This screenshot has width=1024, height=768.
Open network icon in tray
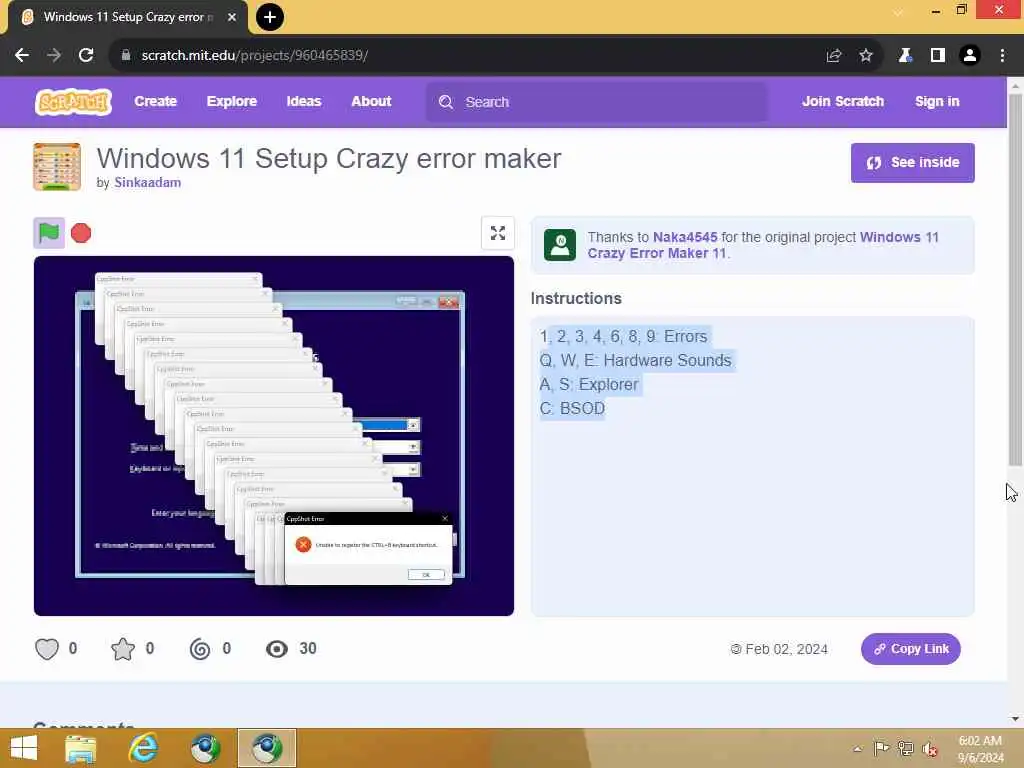point(906,748)
